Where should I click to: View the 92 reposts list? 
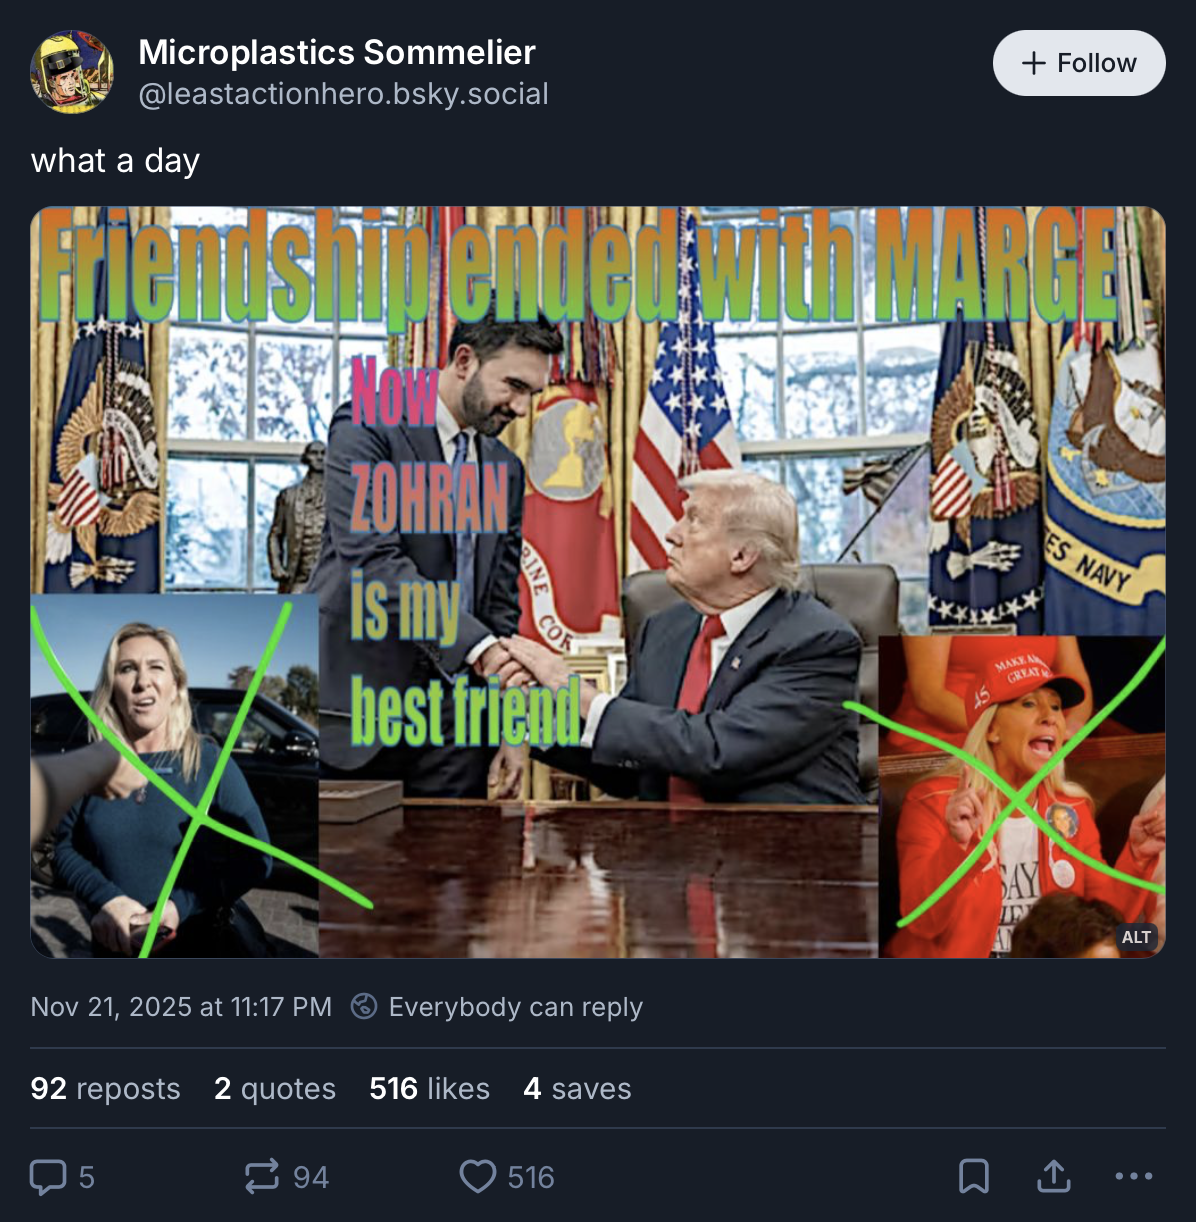[x=105, y=1088]
